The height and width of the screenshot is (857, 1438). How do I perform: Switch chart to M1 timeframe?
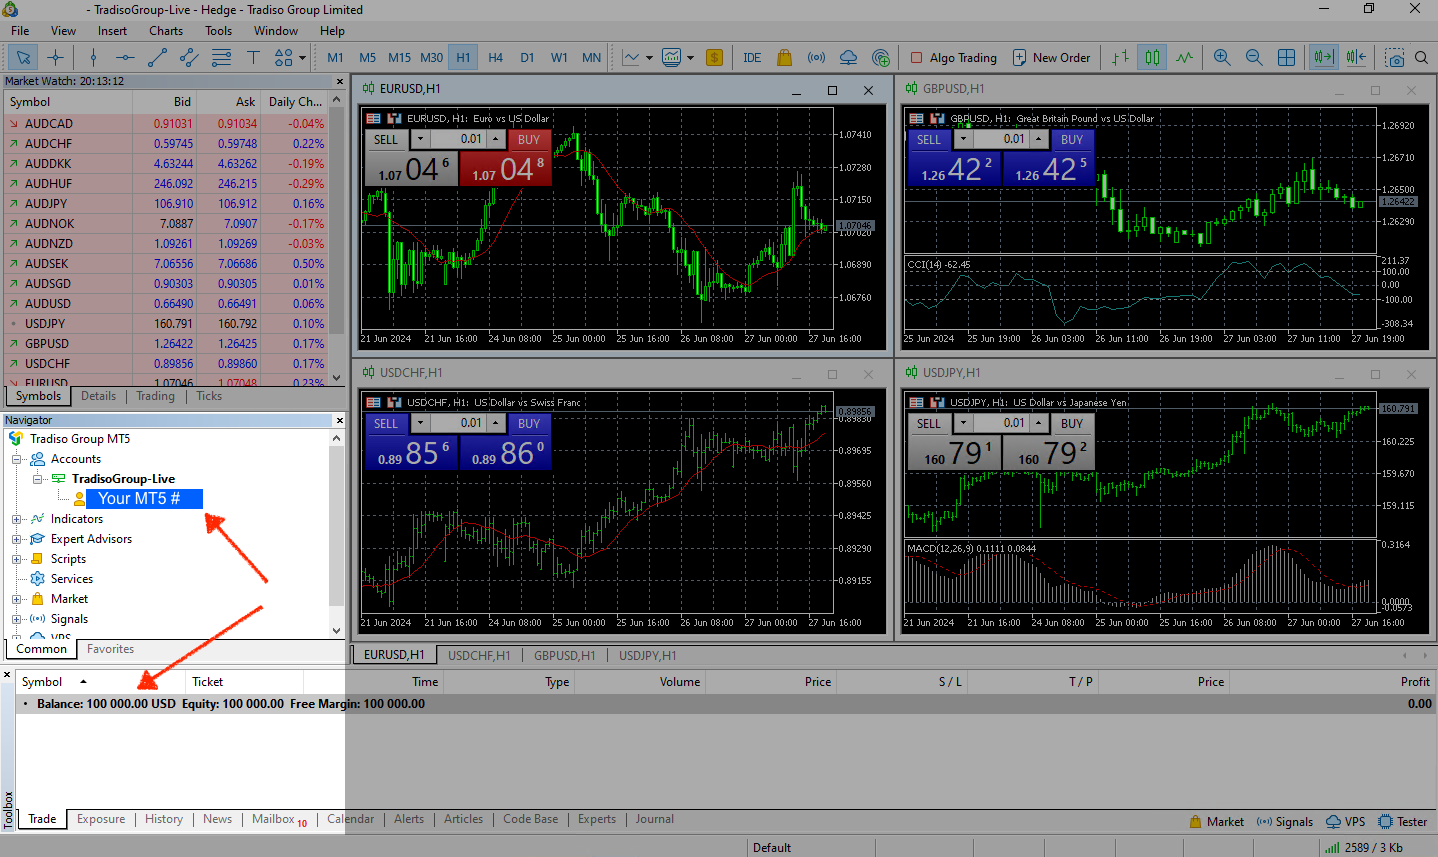point(335,57)
